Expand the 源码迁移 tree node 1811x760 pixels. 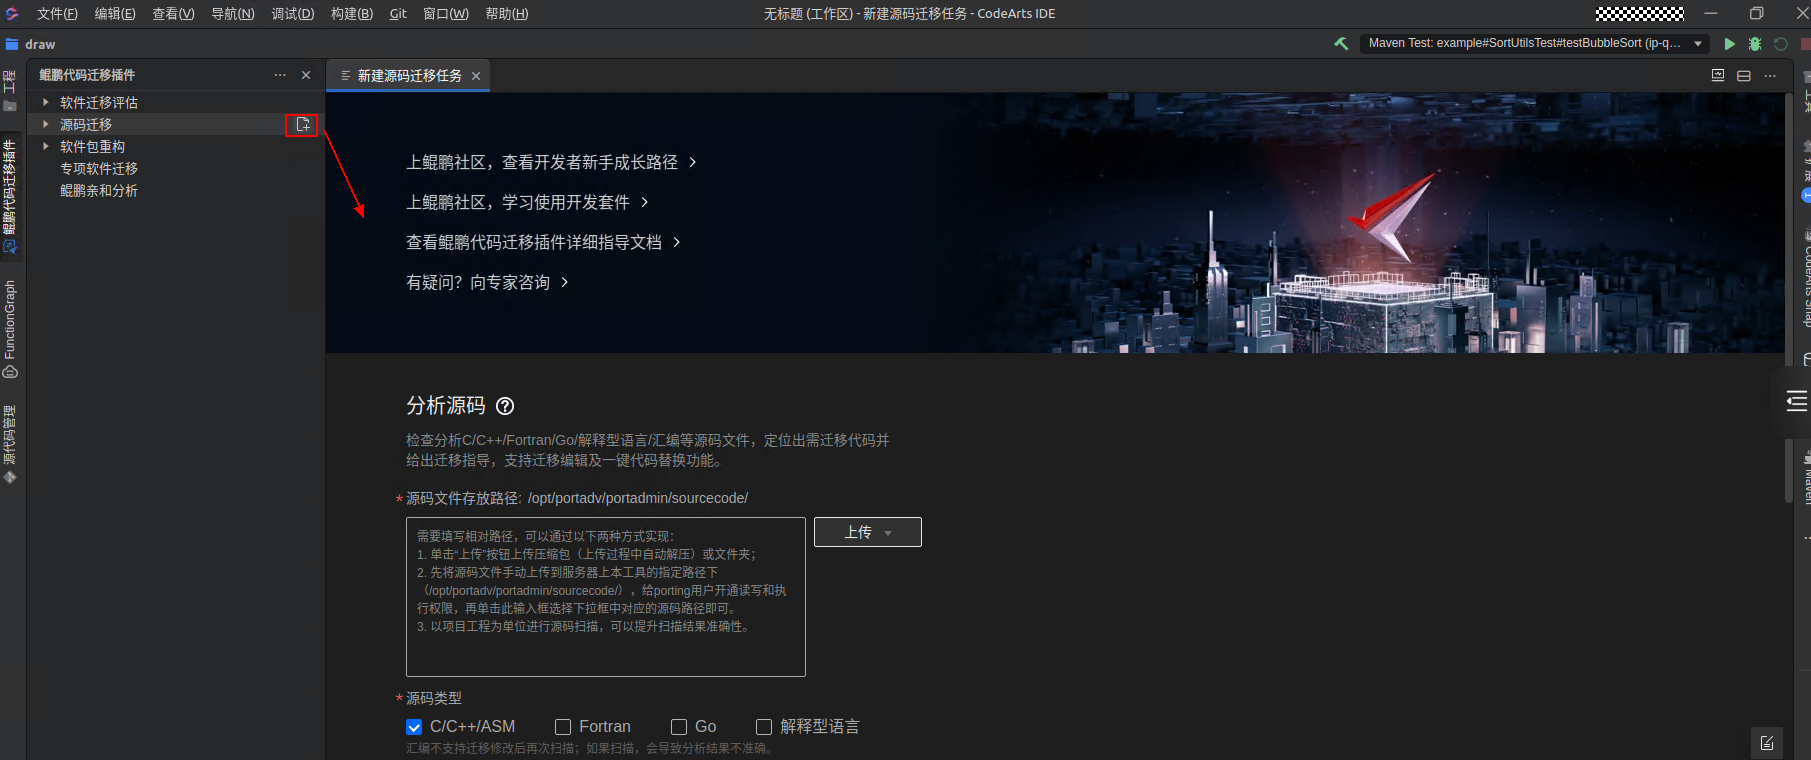[x=46, y=125]
